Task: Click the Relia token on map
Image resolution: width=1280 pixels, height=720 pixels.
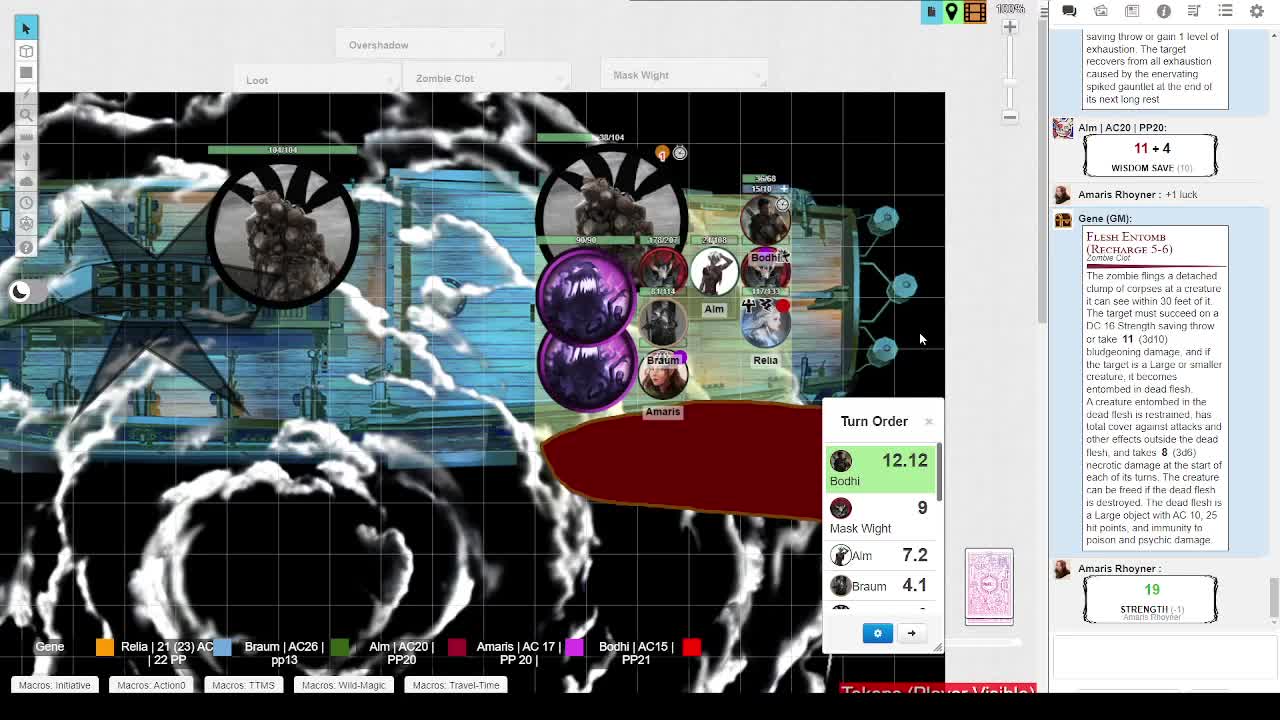Action: (x=765, y=323)
